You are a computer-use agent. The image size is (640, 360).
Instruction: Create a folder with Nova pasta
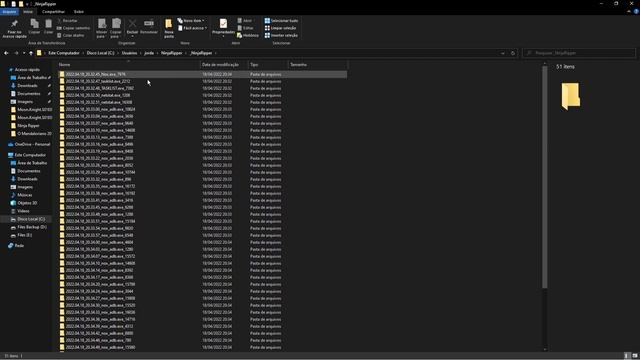click(x=169, y=28)
